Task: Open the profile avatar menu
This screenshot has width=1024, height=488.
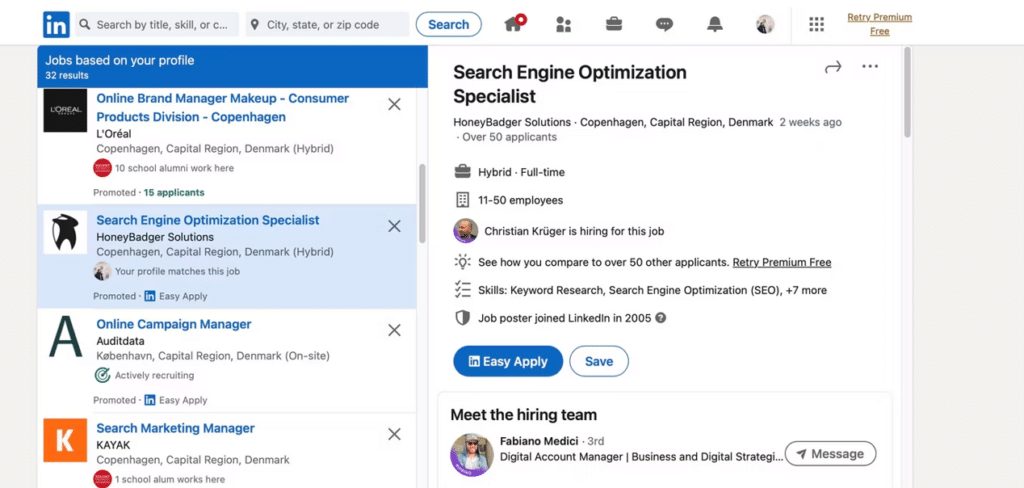Action: [x=765, y=25]
